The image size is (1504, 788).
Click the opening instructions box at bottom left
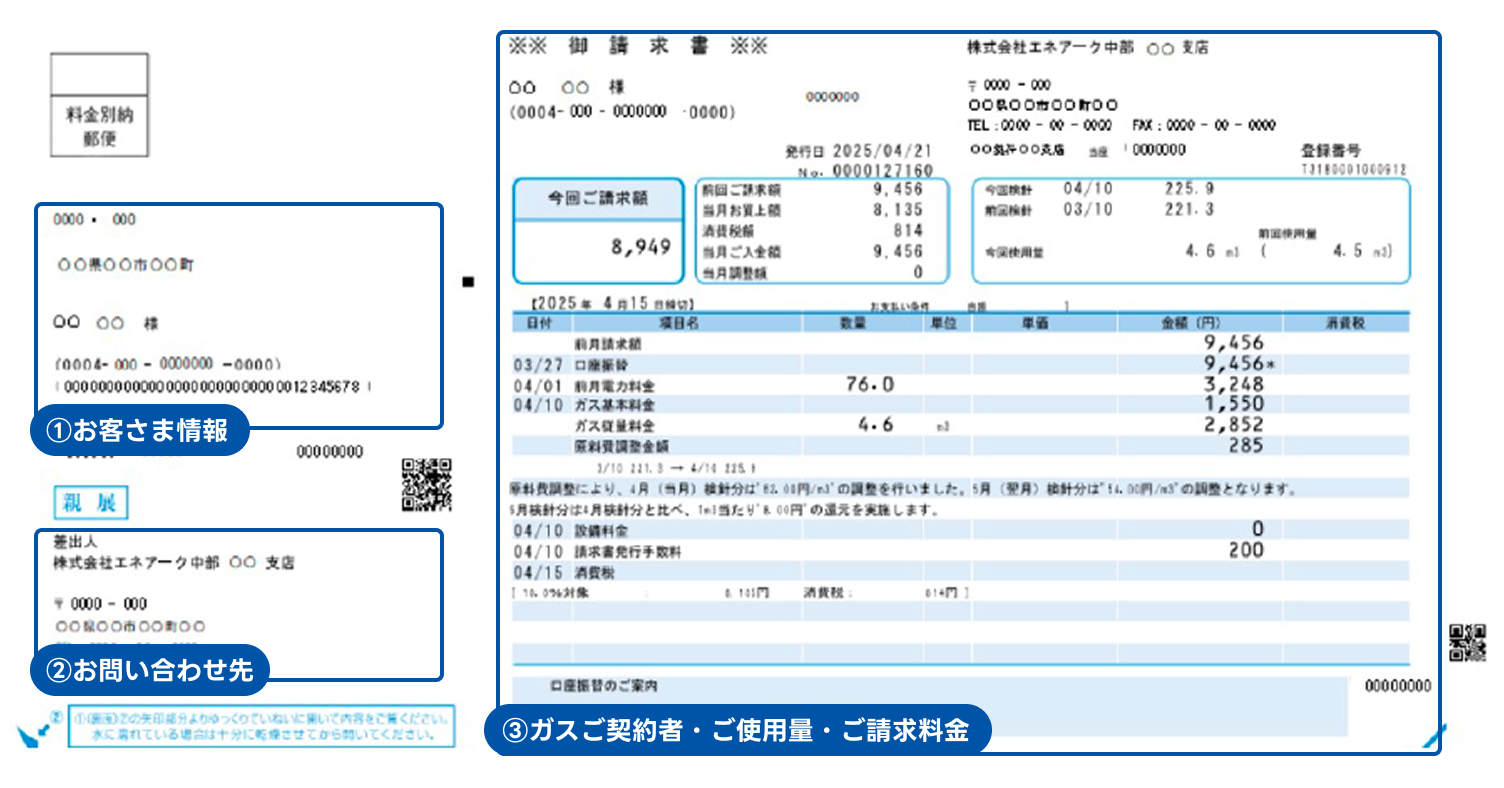(x=261, y=727)
